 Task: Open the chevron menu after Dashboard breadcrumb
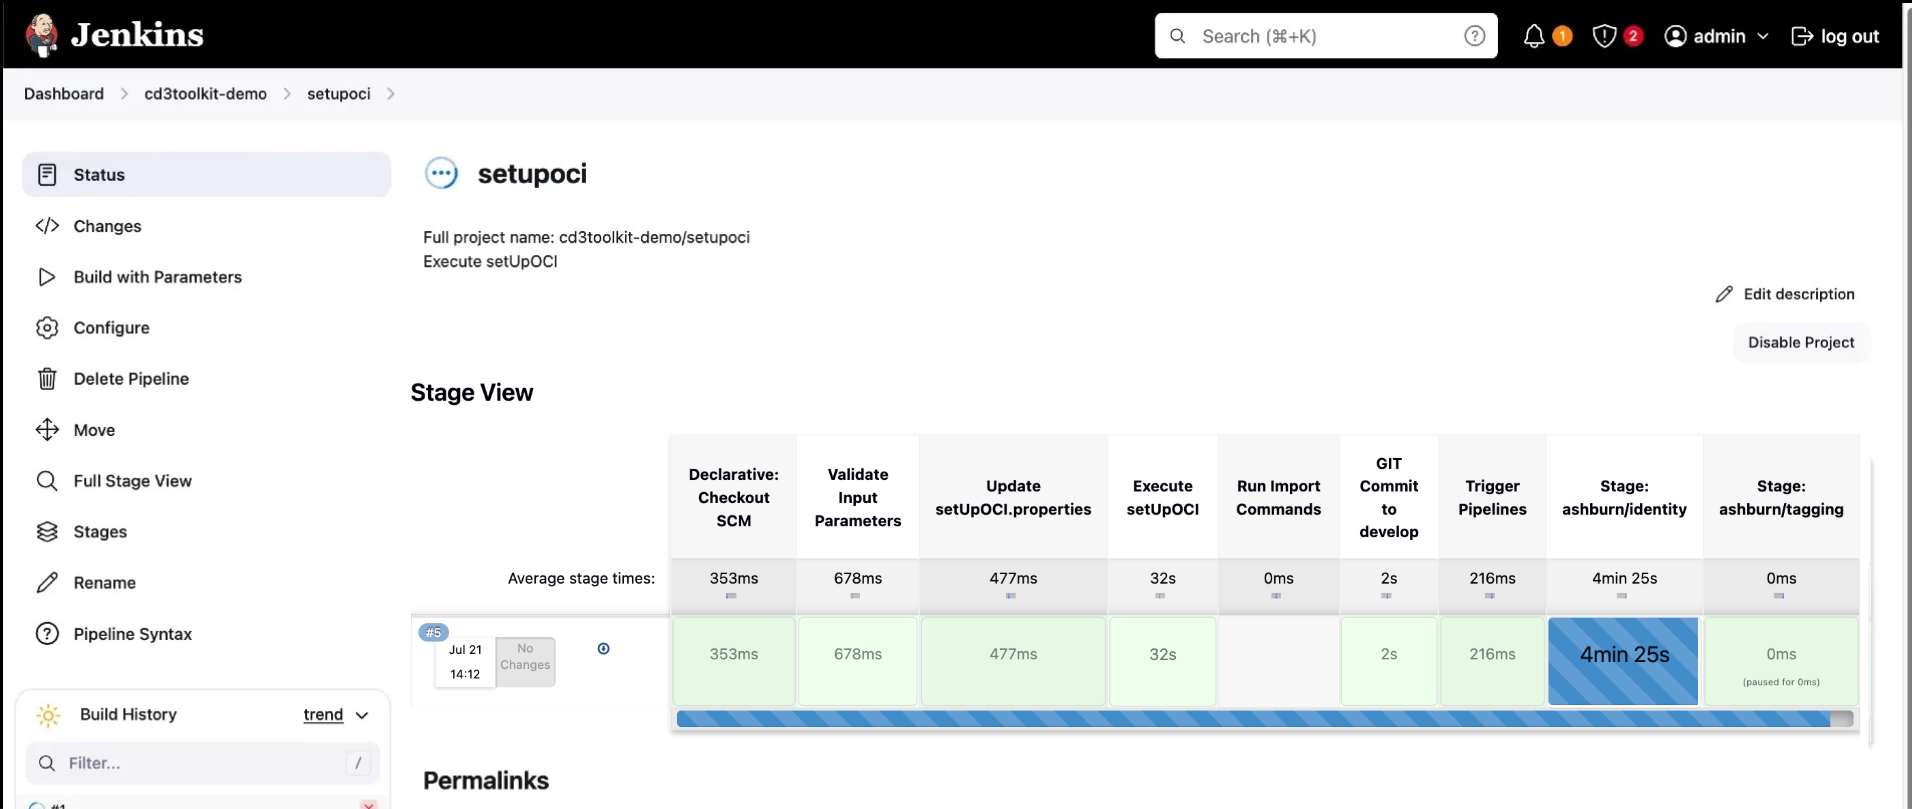coord(124,94)
